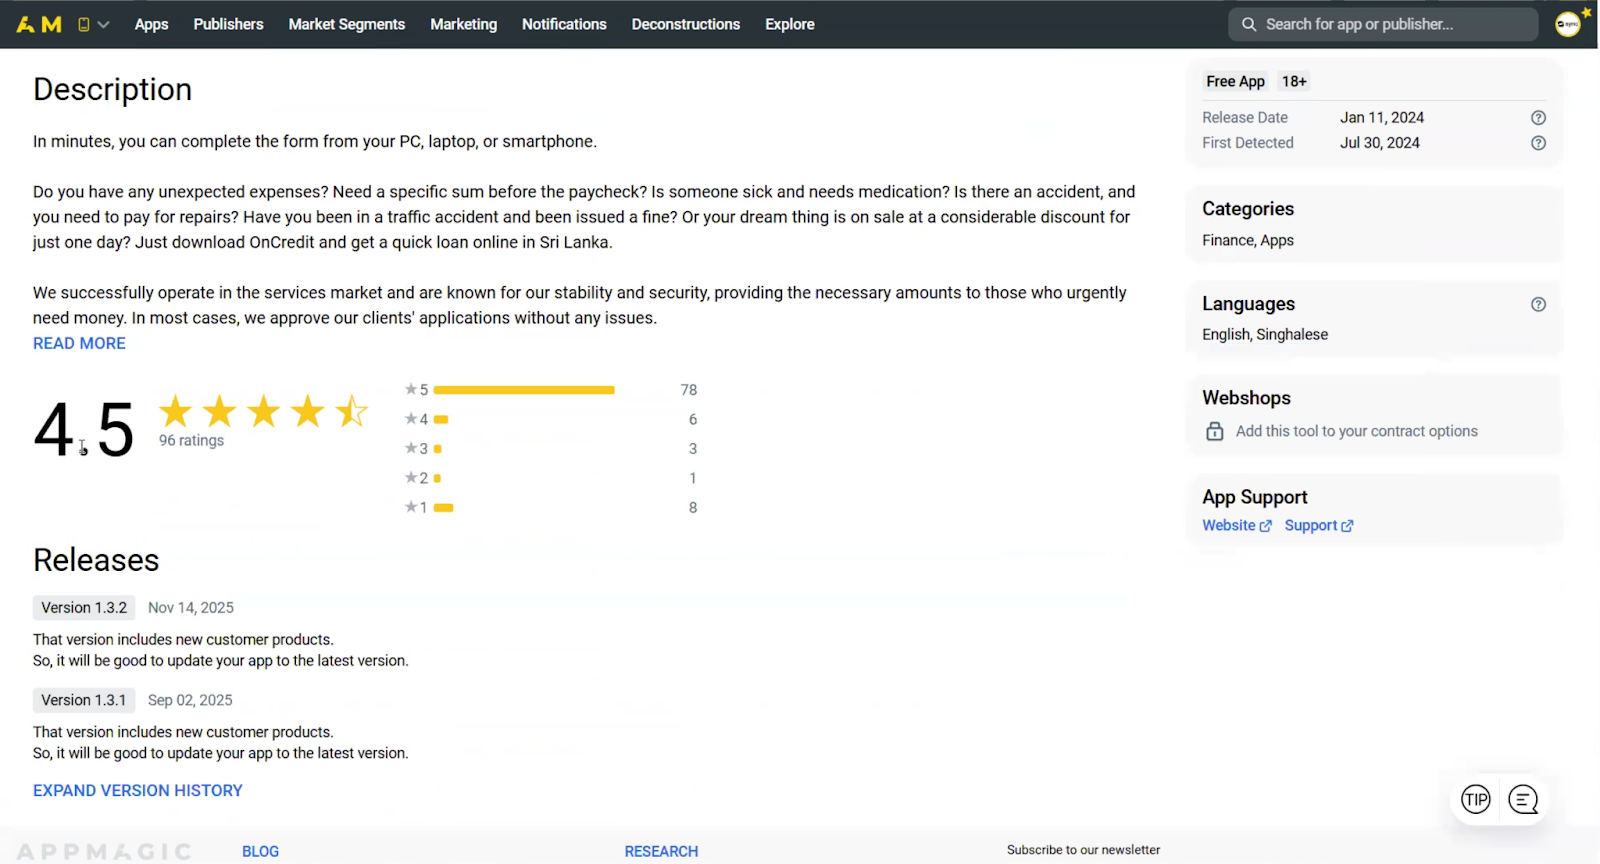Image resolution: width=1600 pixels, height=864 pixels.
Task: Focus the app or publisher search field
Action: click(1390, 24)
